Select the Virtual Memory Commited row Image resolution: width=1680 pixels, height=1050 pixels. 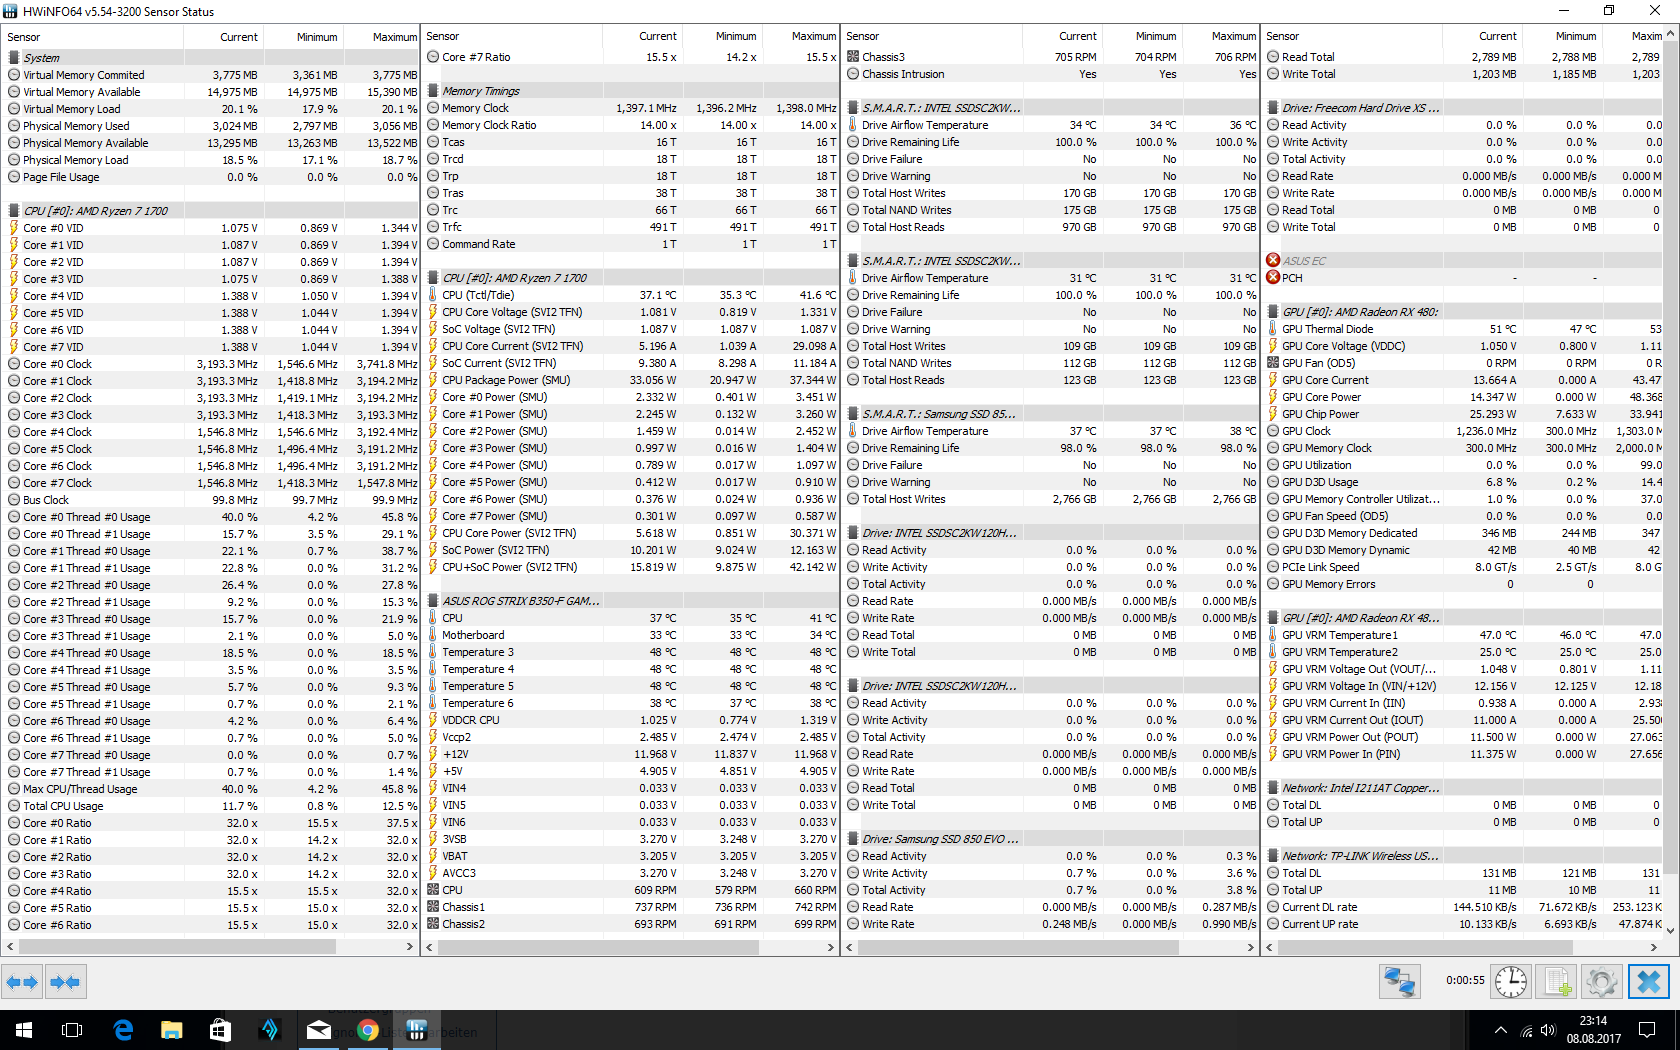click(x=211, y=75)
